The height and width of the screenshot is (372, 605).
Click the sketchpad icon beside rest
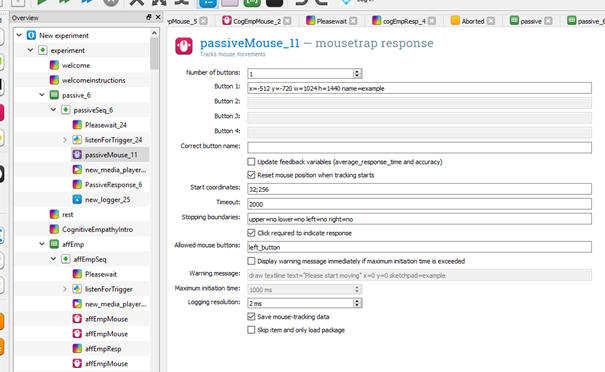tap(54, 215)
